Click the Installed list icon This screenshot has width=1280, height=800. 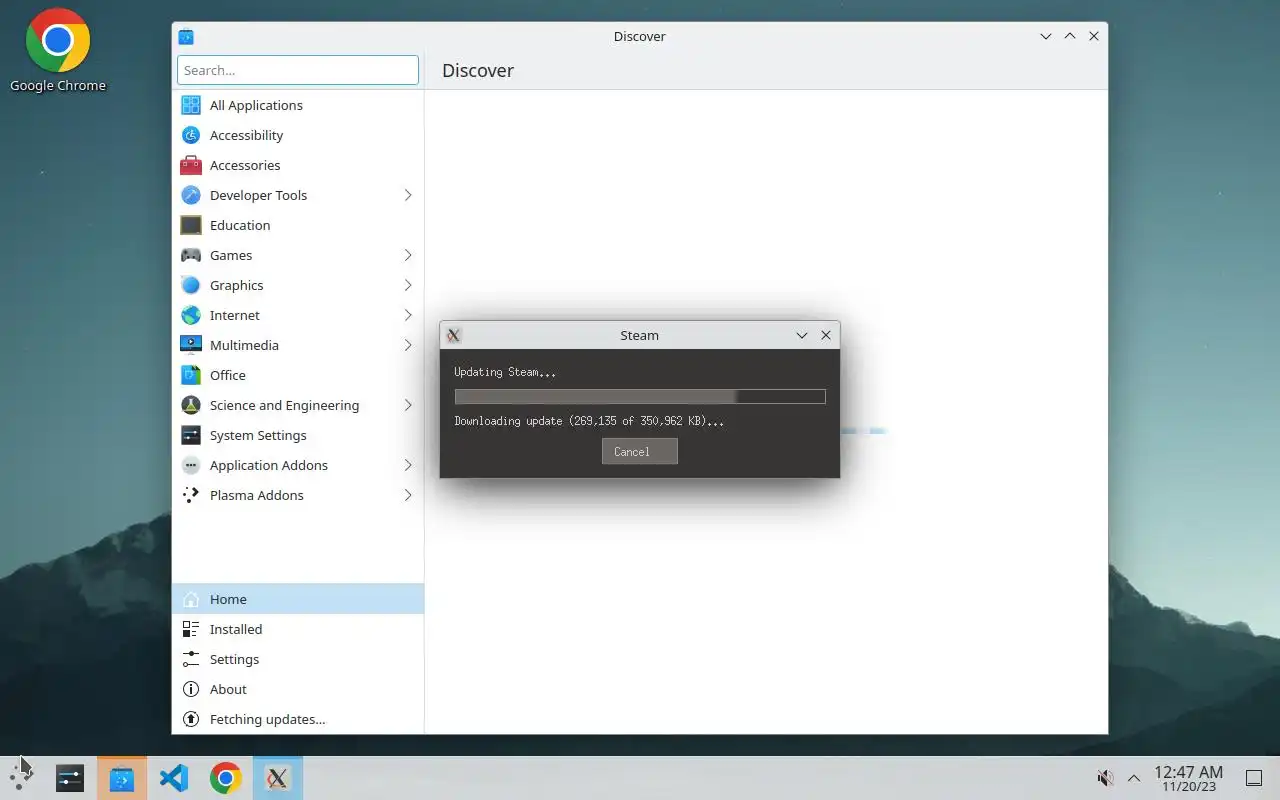coord(191,629)
